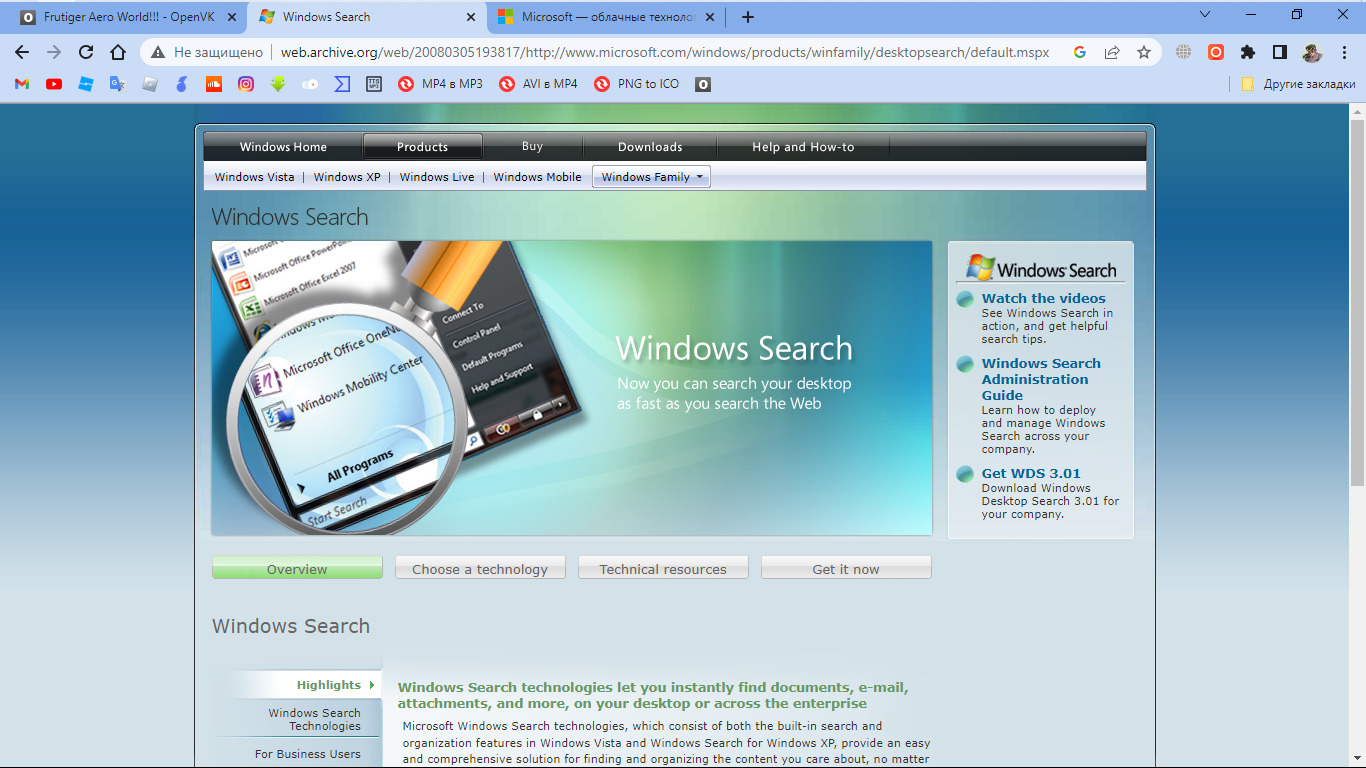The width and height of the screenshot is (1366, 768).
Task: Open the Google Translate bookmark
Action: 118,84
